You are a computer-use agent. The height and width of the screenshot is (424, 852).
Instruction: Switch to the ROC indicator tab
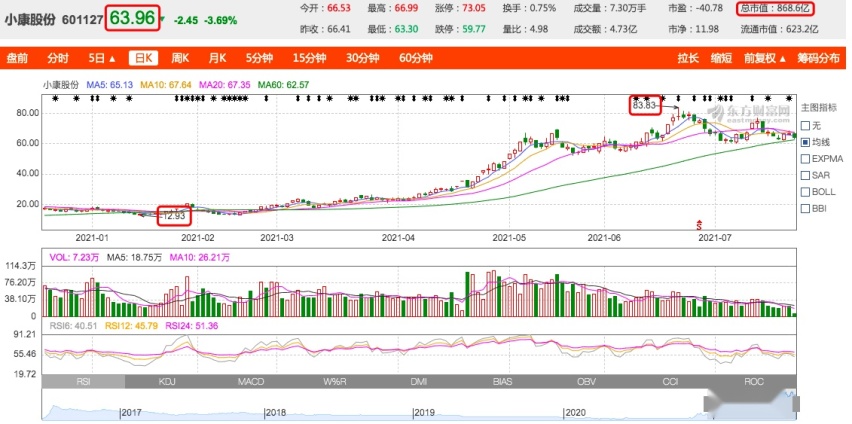pos(754,382)
